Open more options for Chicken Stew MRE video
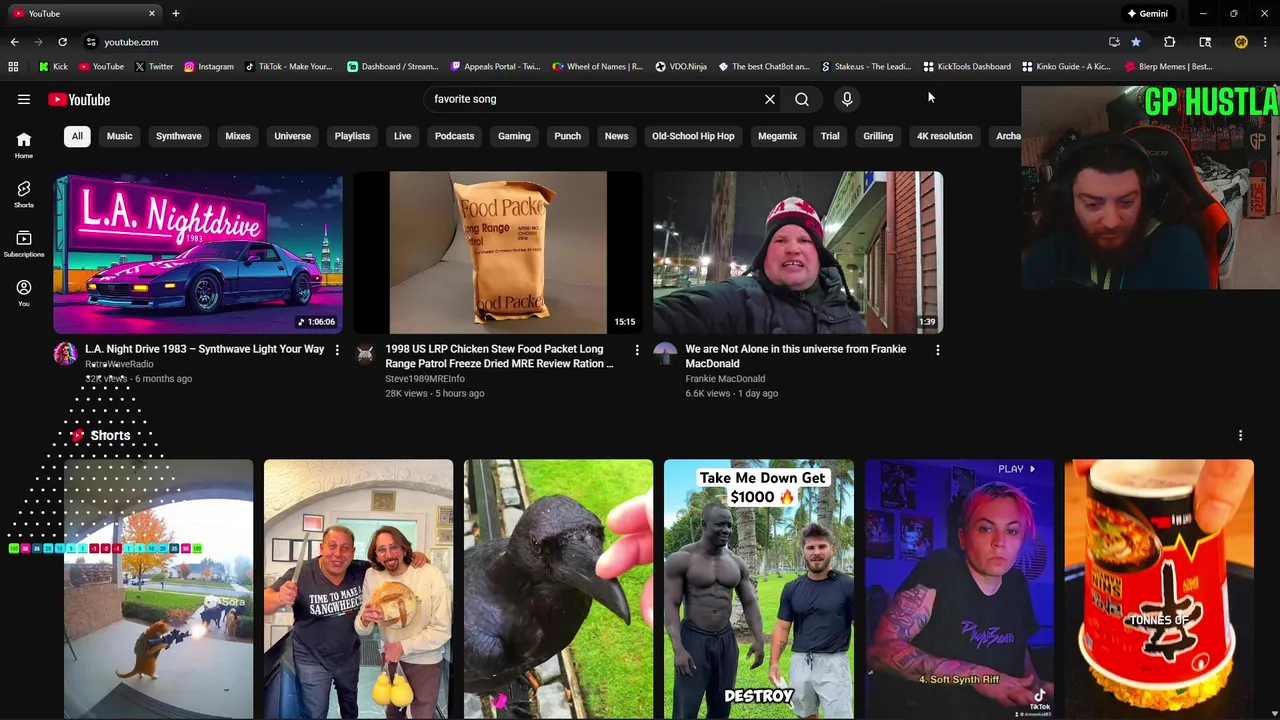This screenshot has height=720, width=1280. click(637, 350)
